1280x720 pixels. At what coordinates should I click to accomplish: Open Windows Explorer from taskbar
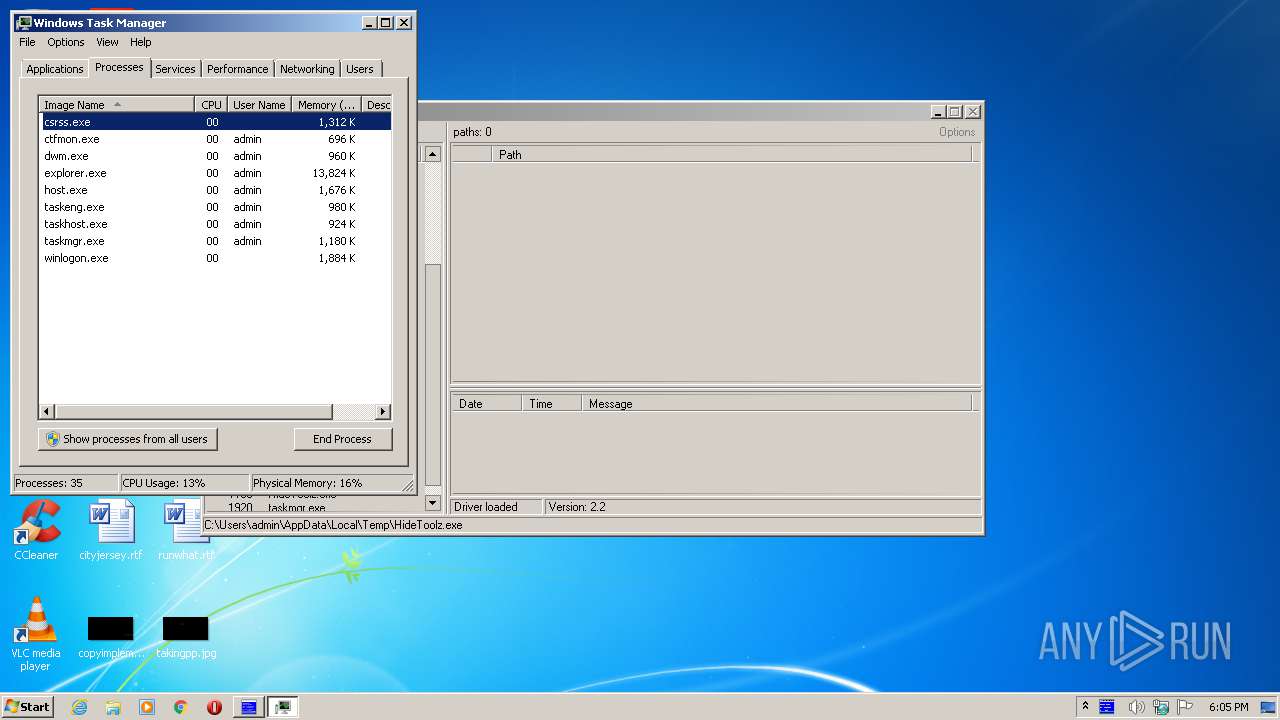(113, 707)
